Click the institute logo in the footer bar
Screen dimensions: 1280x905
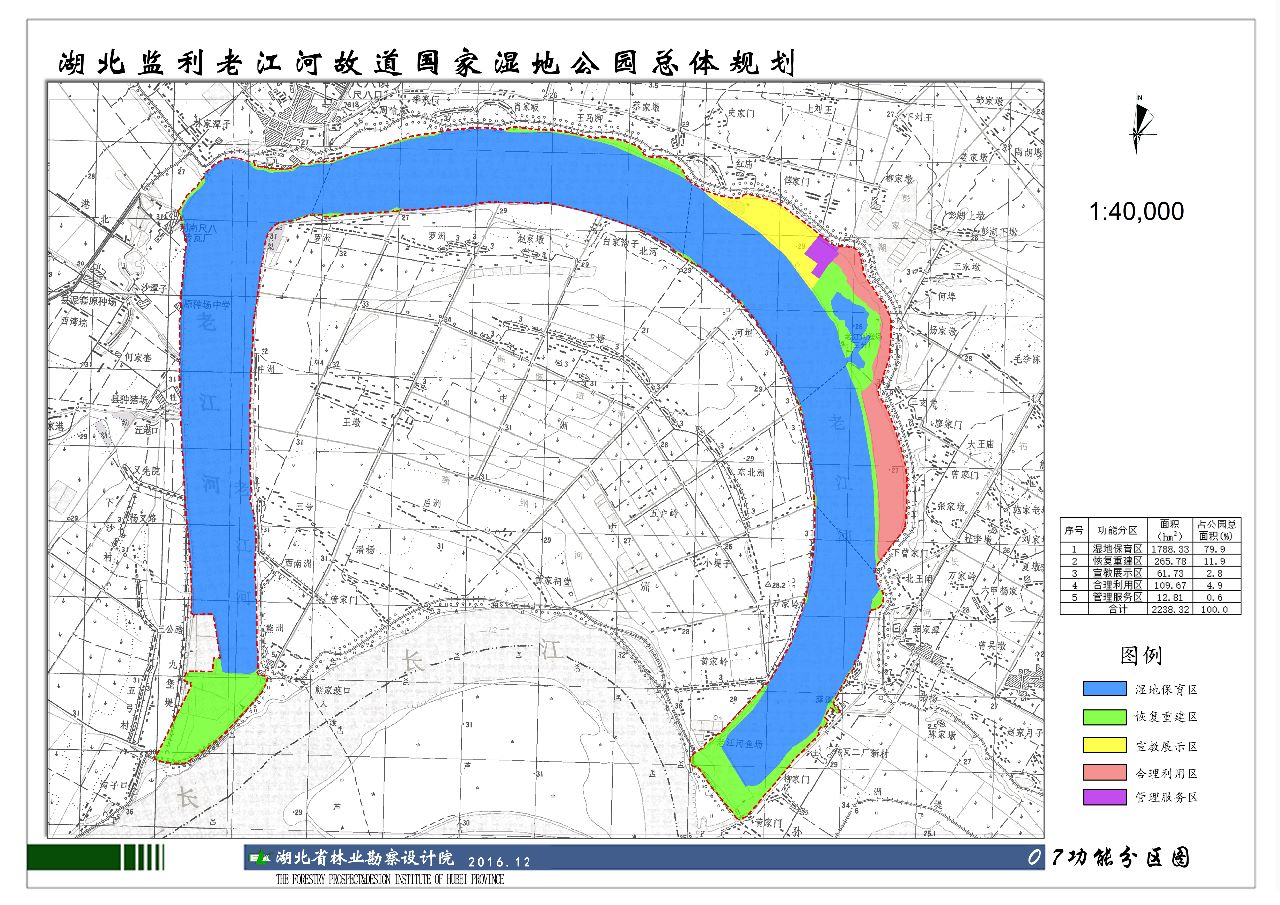[x=259, y=858]
